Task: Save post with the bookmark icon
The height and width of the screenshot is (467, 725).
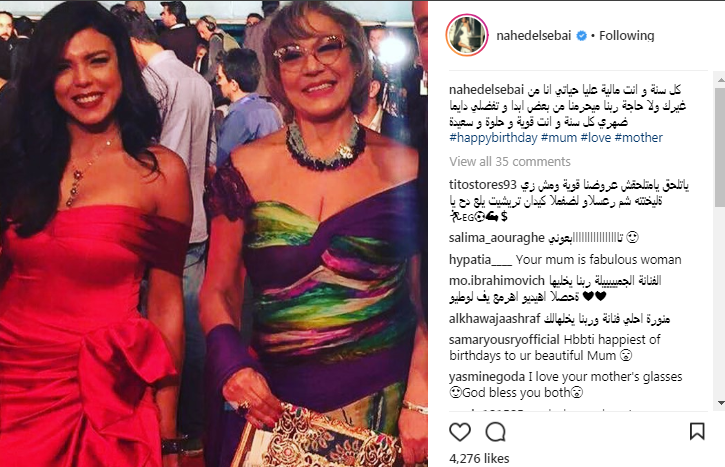Action: click(697, 431)
